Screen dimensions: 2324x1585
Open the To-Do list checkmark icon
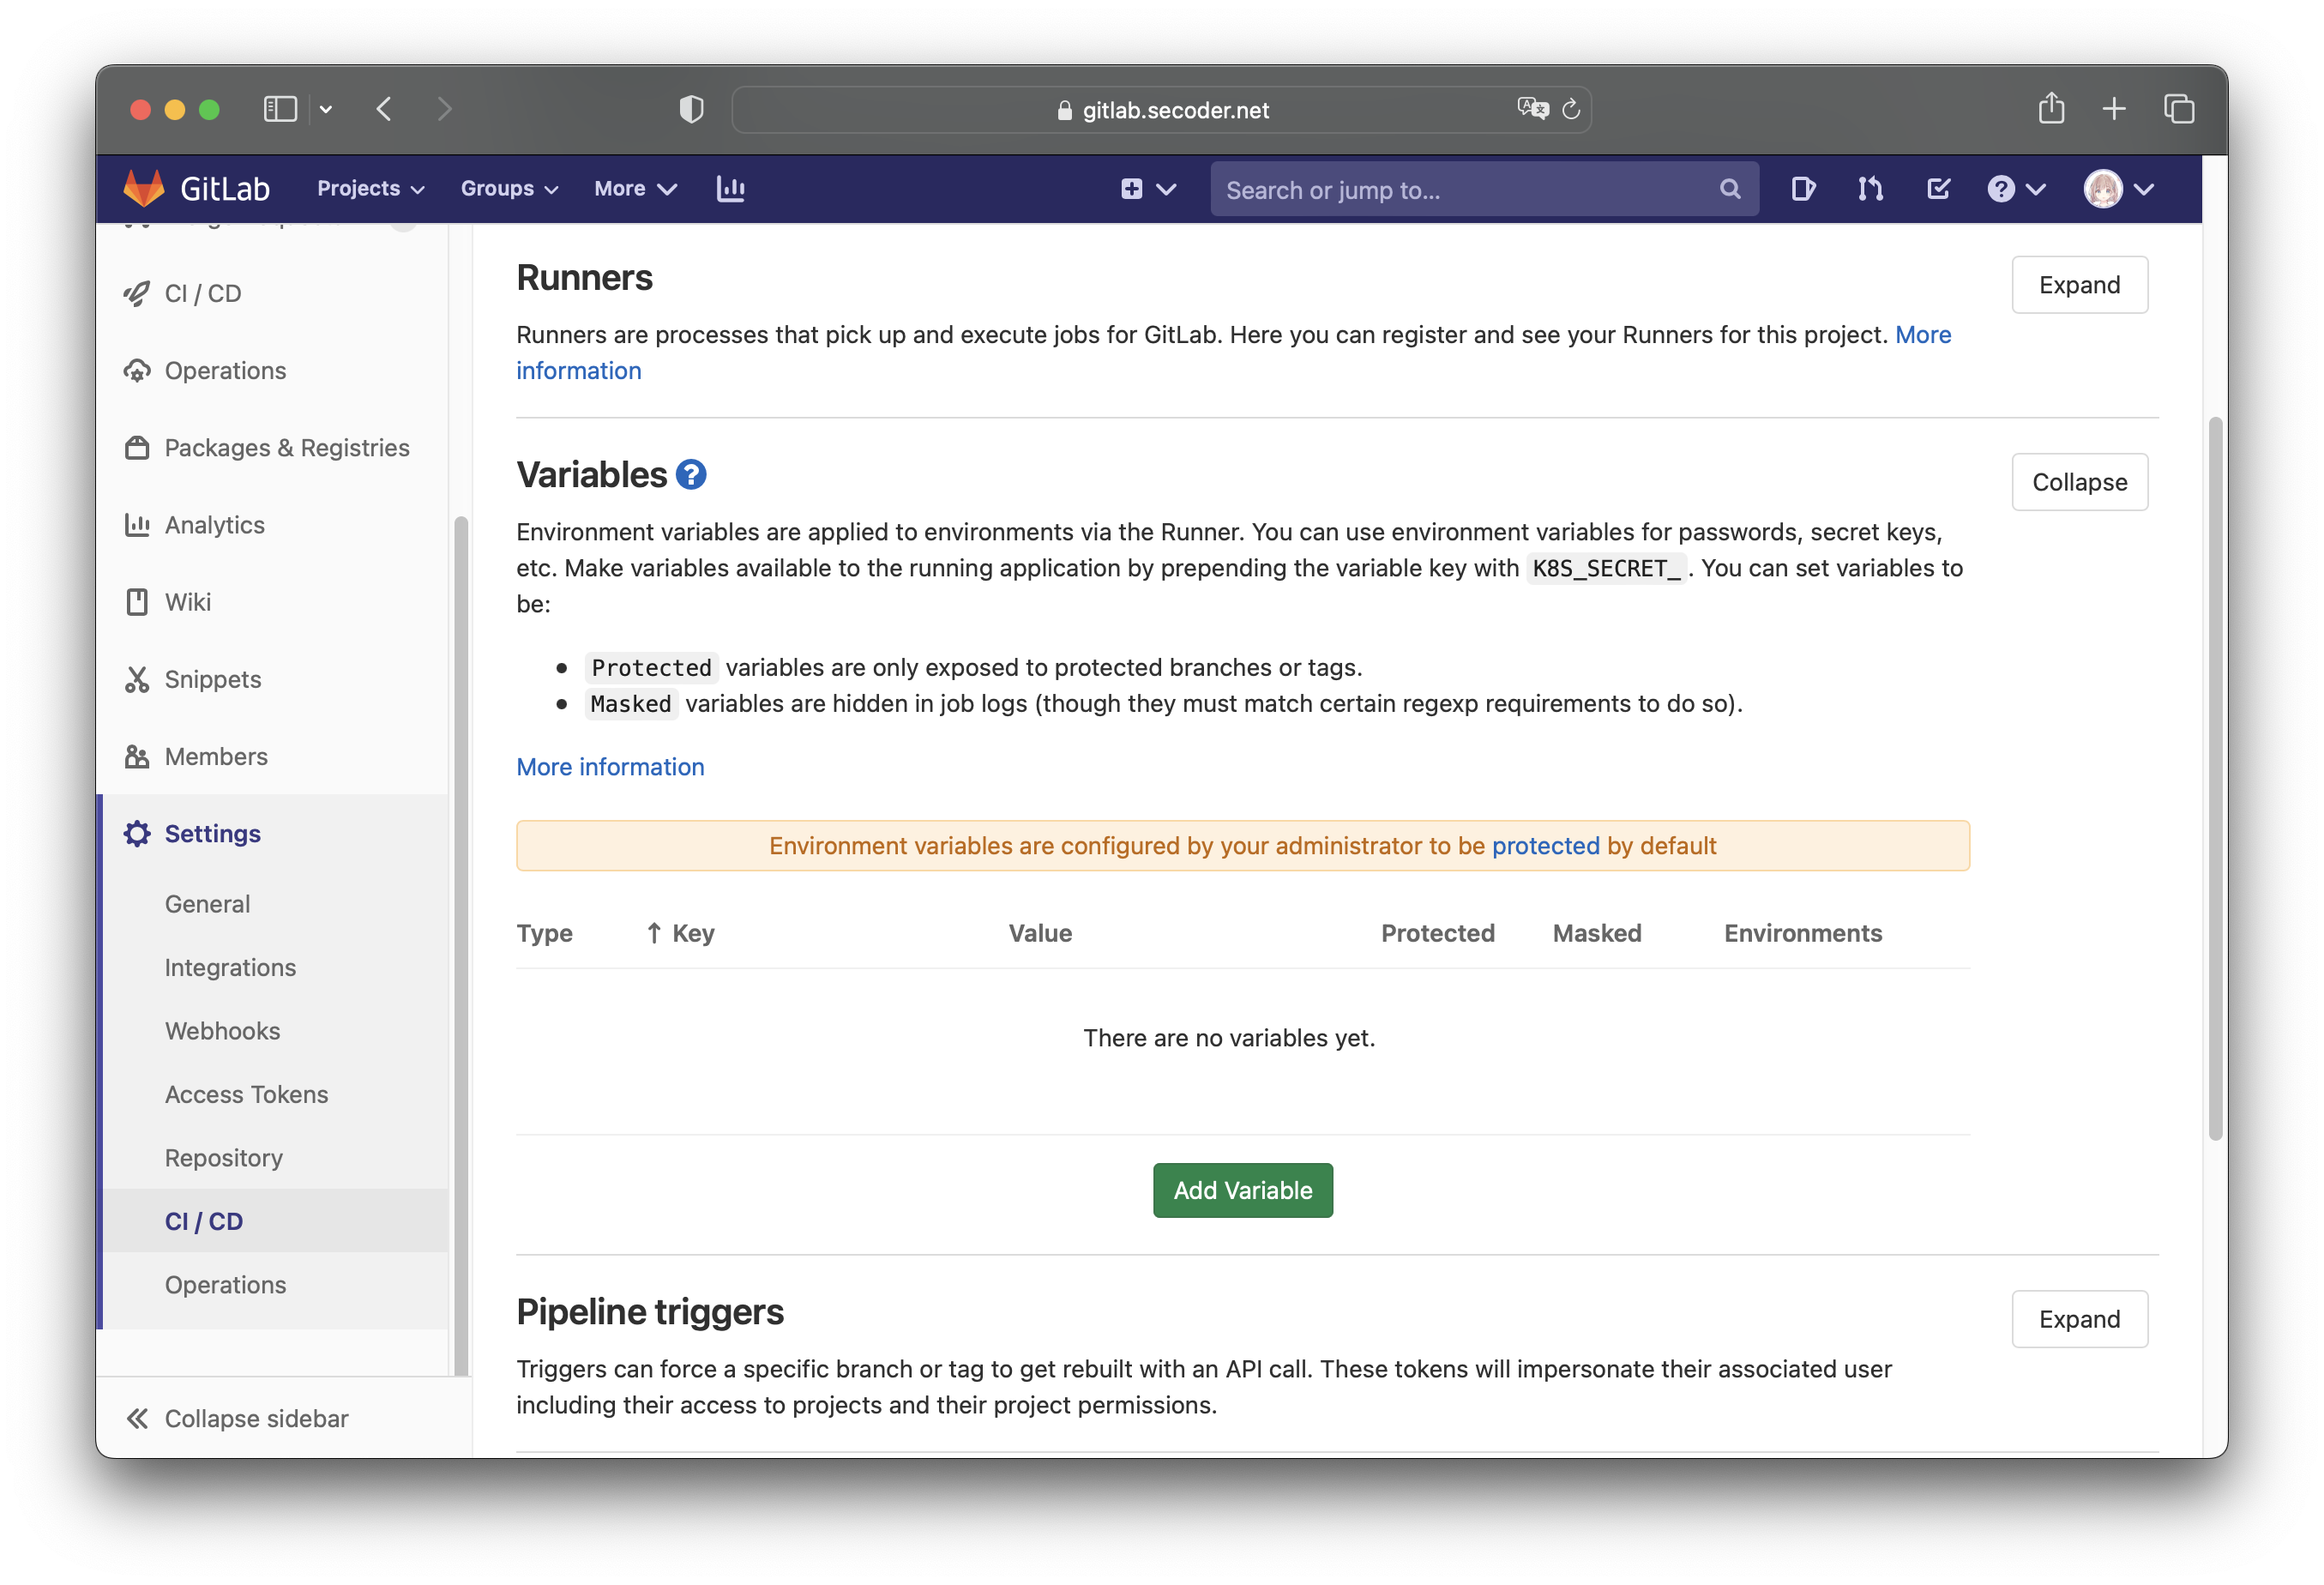coord(1938,188)
